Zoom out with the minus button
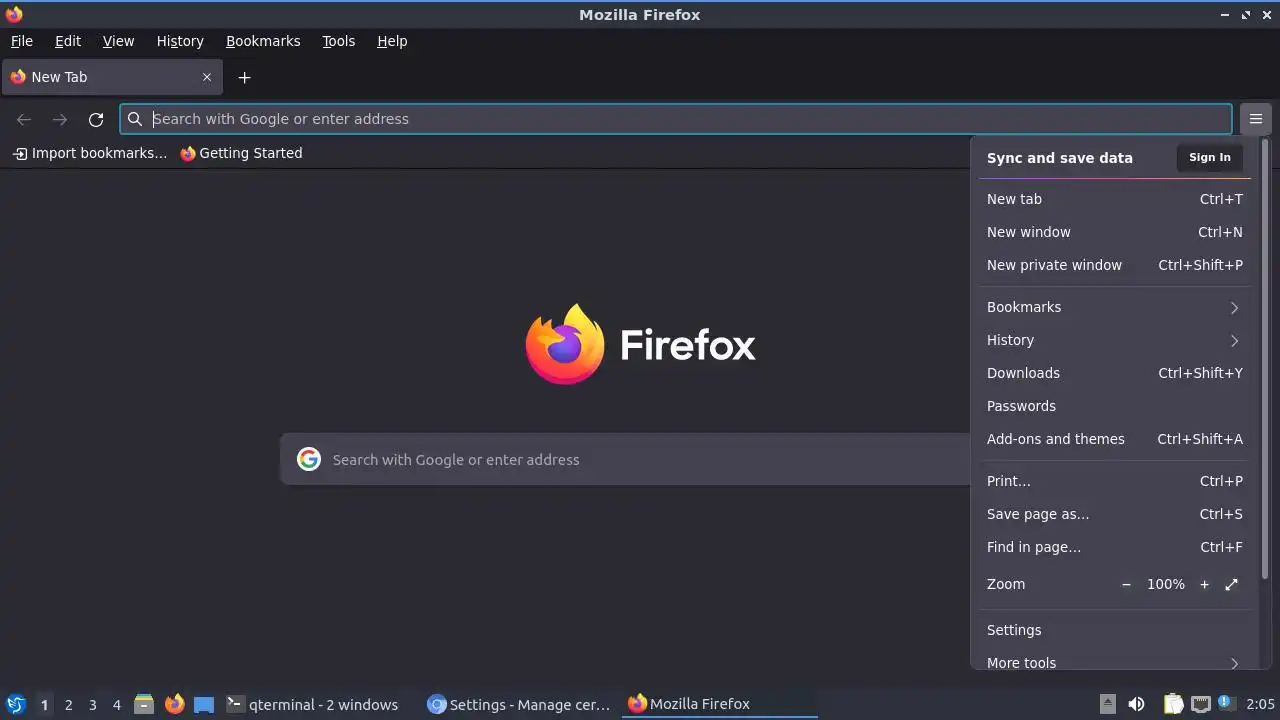 tap(1126, 584)
